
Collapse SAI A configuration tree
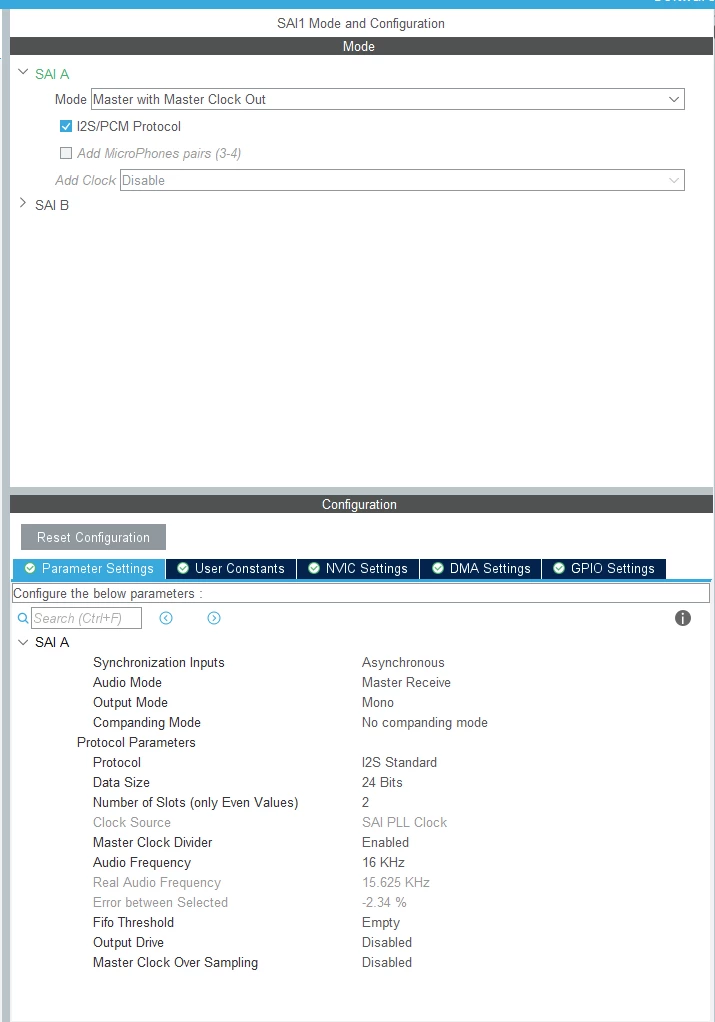[23, 642]
